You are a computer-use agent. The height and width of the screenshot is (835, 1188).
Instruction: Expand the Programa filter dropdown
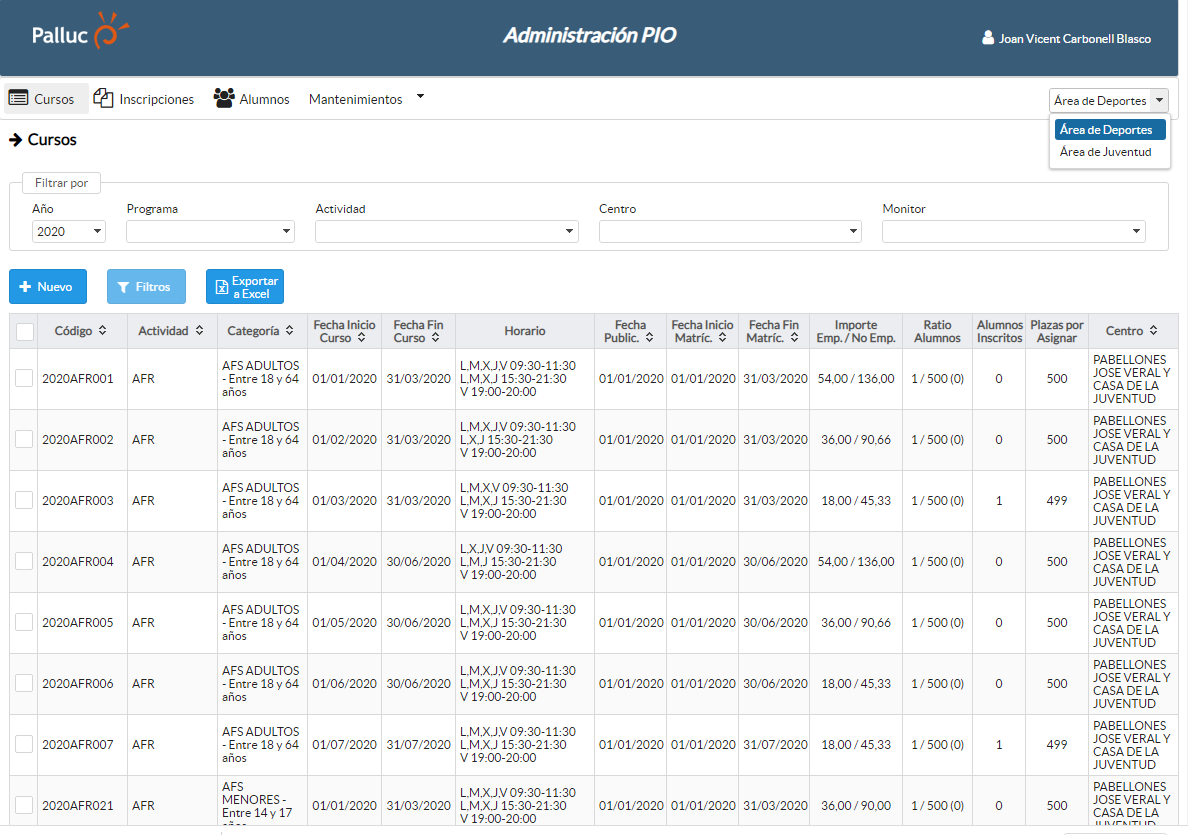pos(210,232)
